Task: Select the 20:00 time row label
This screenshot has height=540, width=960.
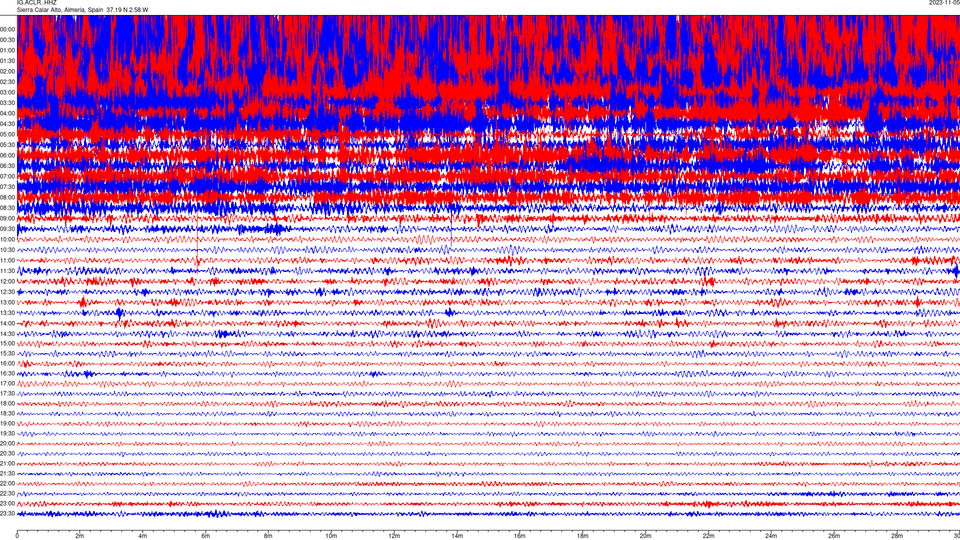Action: (7, 443)
